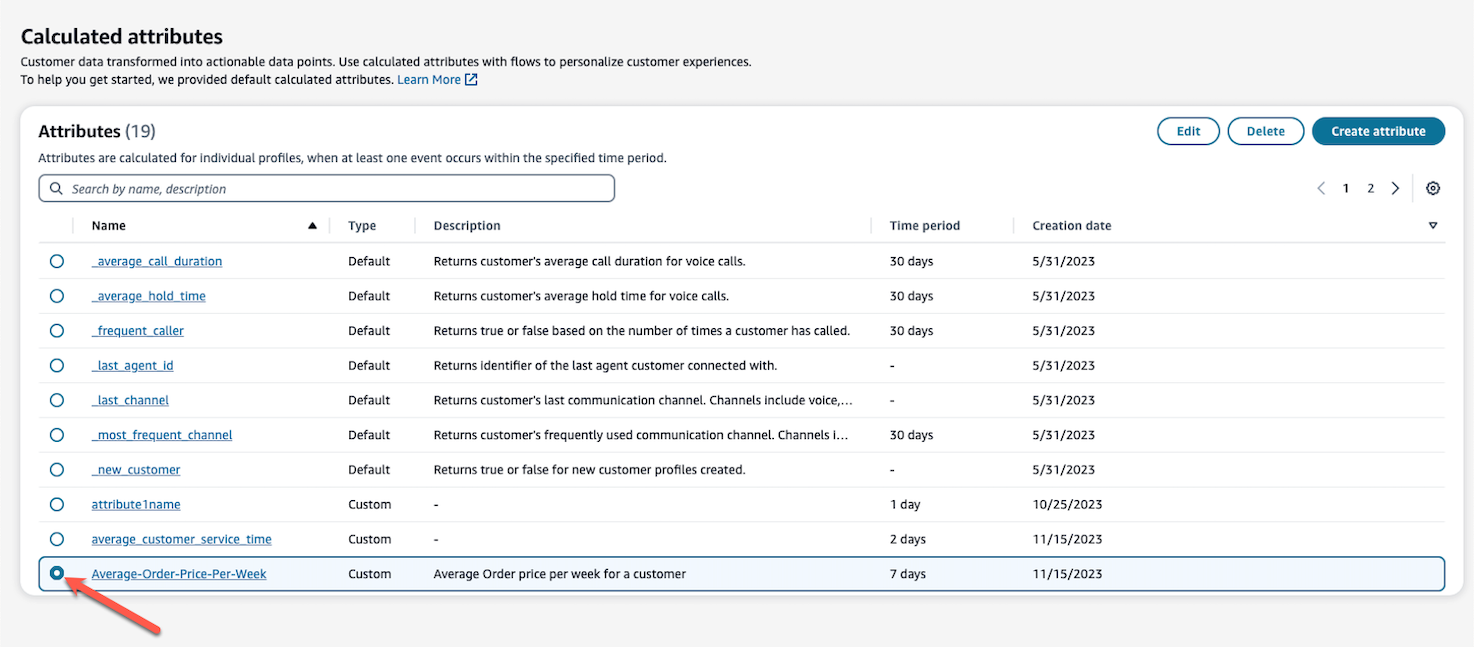
Task: Deselect the Average-Order-Price-Per-Week radio button
Action: pos(57,574)
